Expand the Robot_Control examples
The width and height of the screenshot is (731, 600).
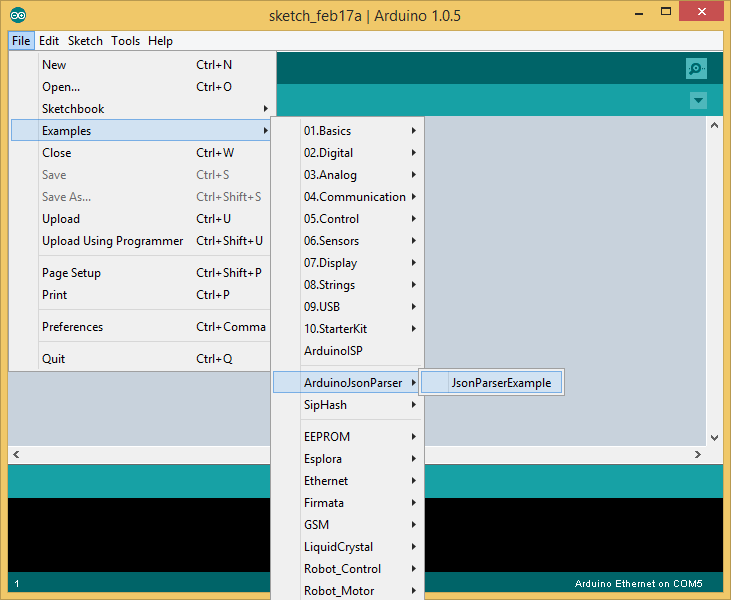347,569
